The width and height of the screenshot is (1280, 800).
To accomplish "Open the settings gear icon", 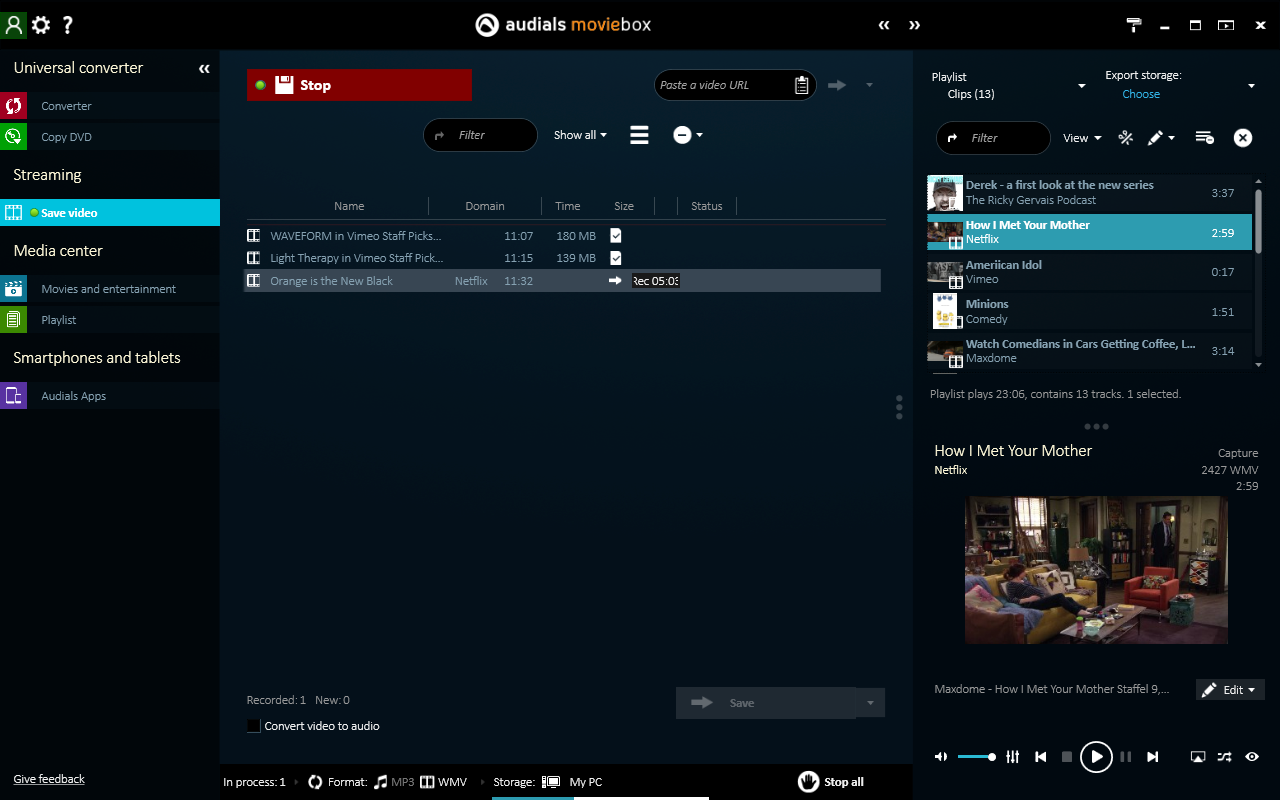I will point(41,25).
